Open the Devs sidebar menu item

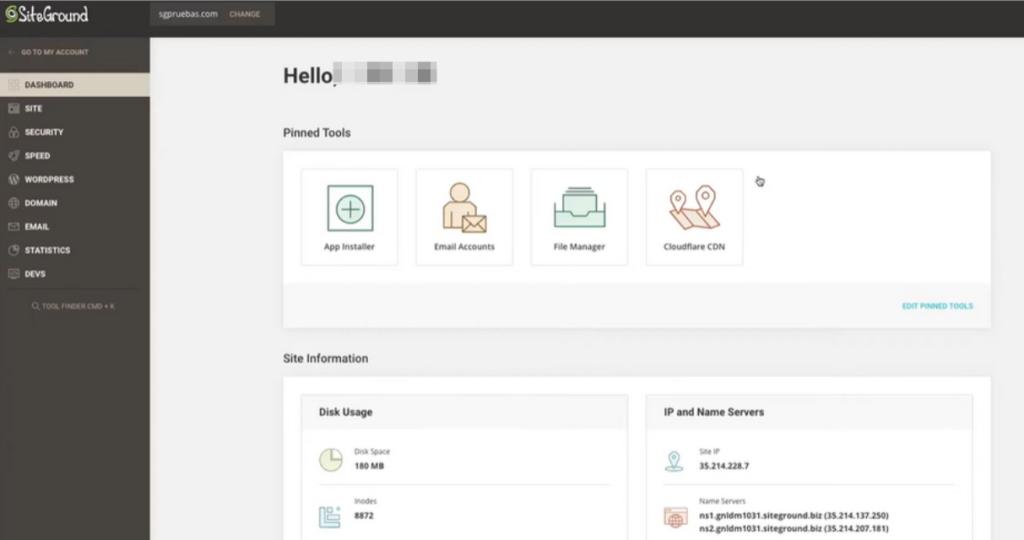coord(35,274)
